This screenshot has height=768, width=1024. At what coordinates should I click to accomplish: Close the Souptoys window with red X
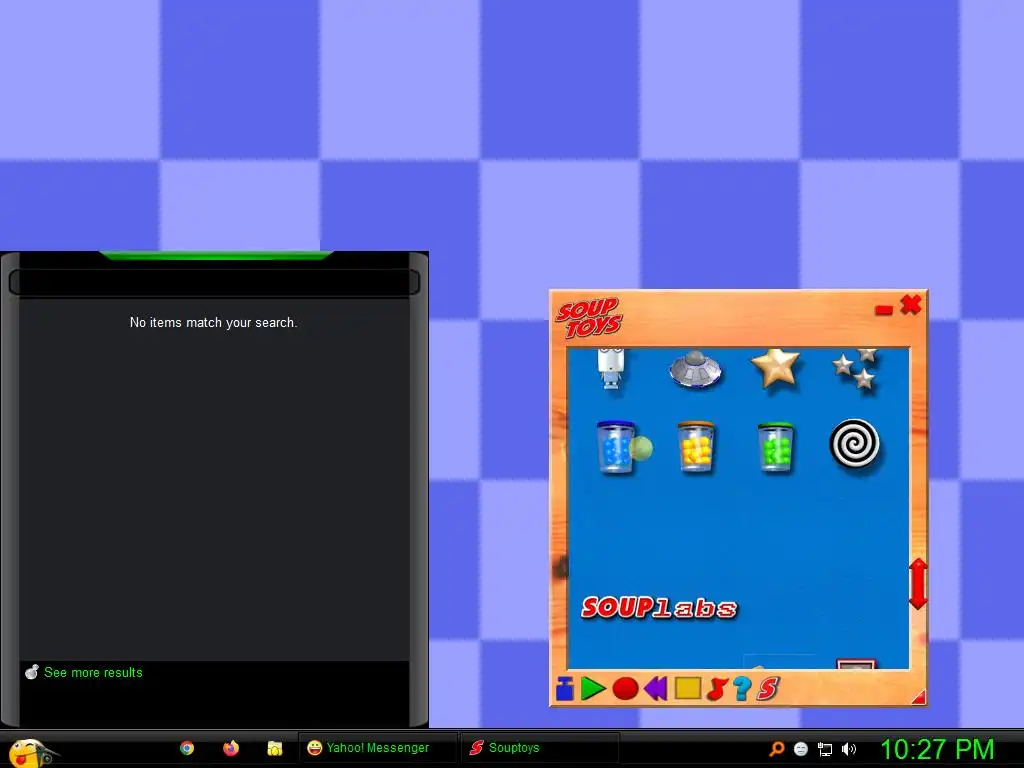[x=910, y=304]
